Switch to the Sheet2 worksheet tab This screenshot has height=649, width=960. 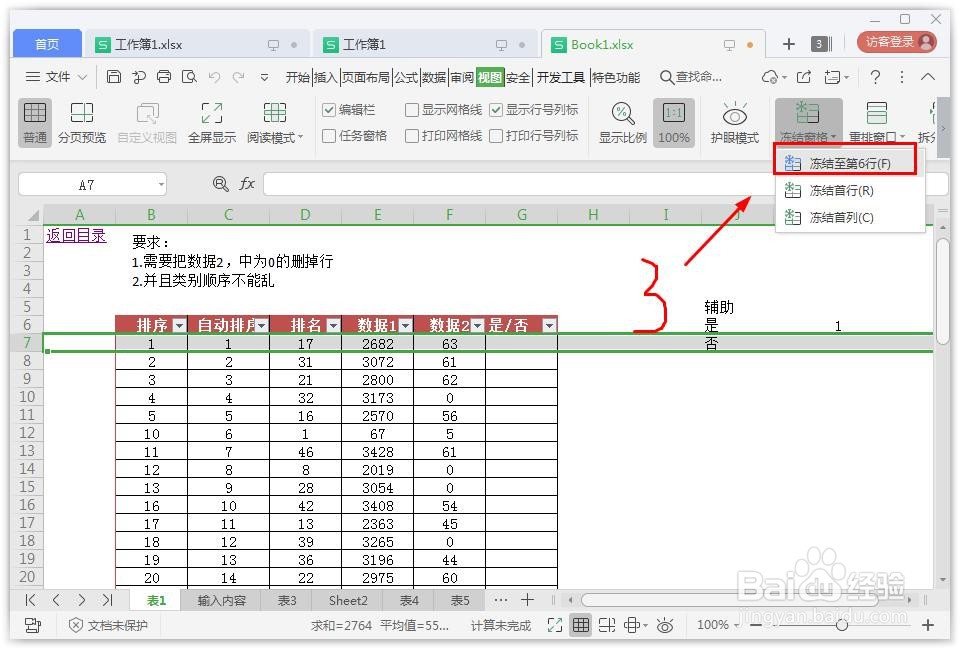pyautogui.click(x=347, y=600)
